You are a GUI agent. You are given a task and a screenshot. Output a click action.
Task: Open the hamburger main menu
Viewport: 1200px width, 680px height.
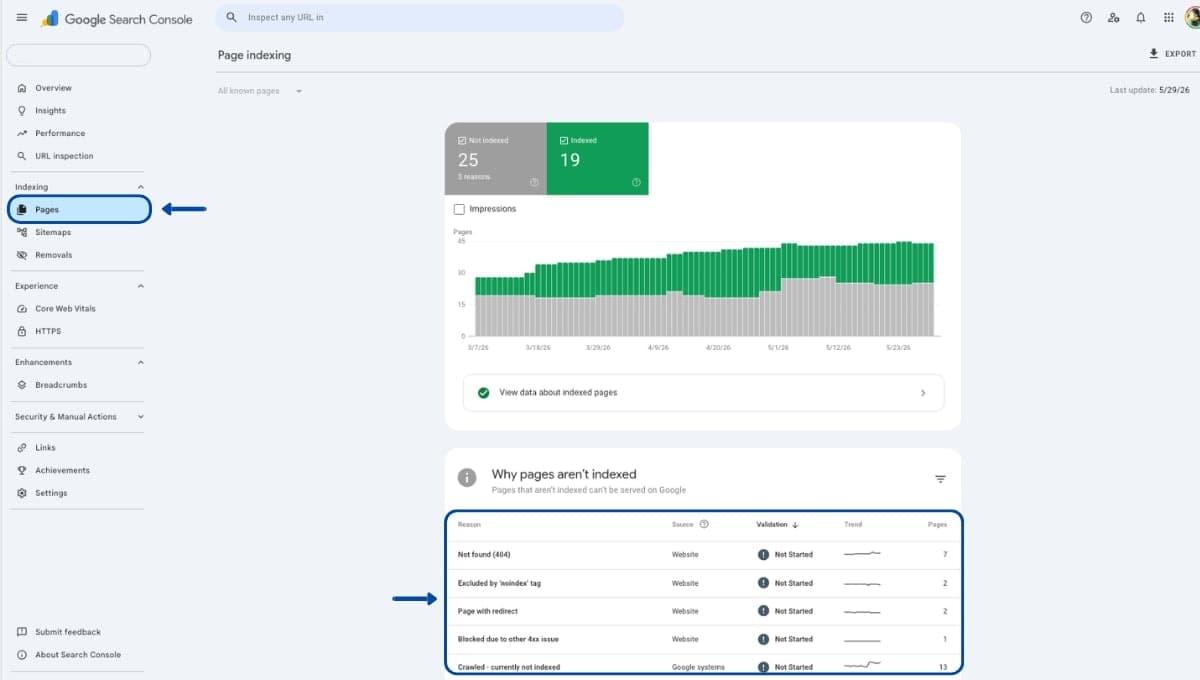coord(22,18)
